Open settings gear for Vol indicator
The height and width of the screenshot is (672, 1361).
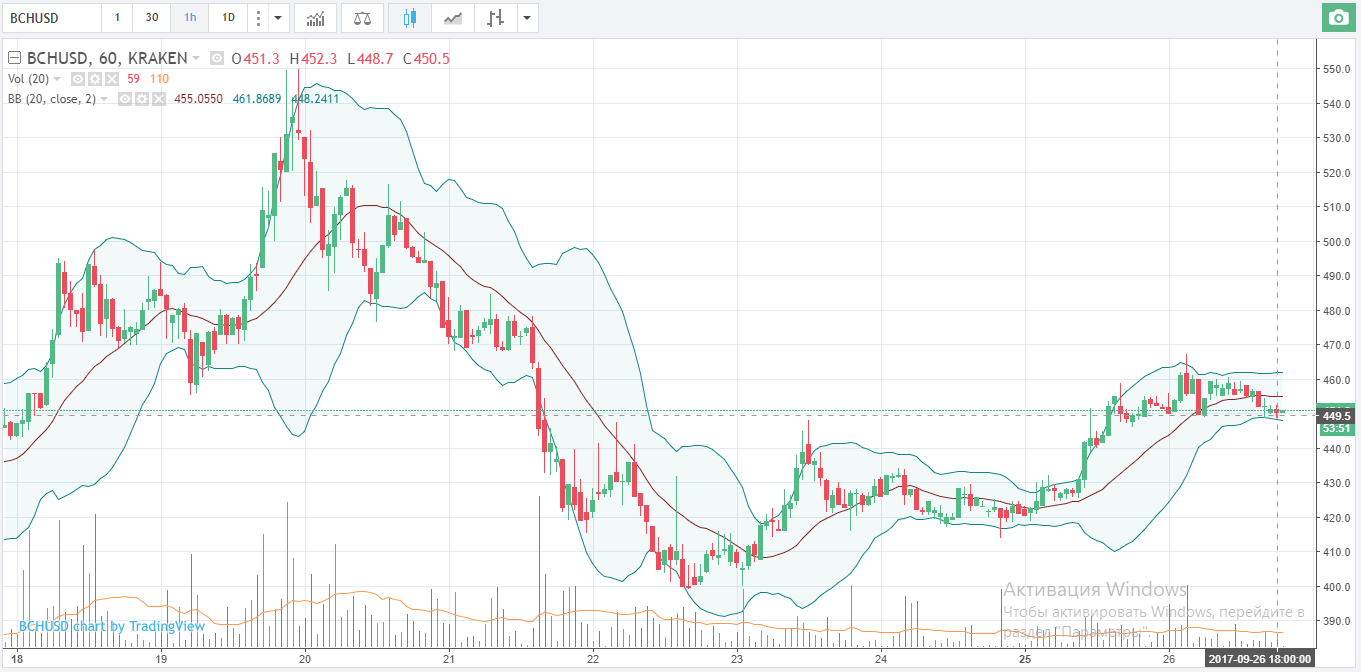(x=95, y=79)
